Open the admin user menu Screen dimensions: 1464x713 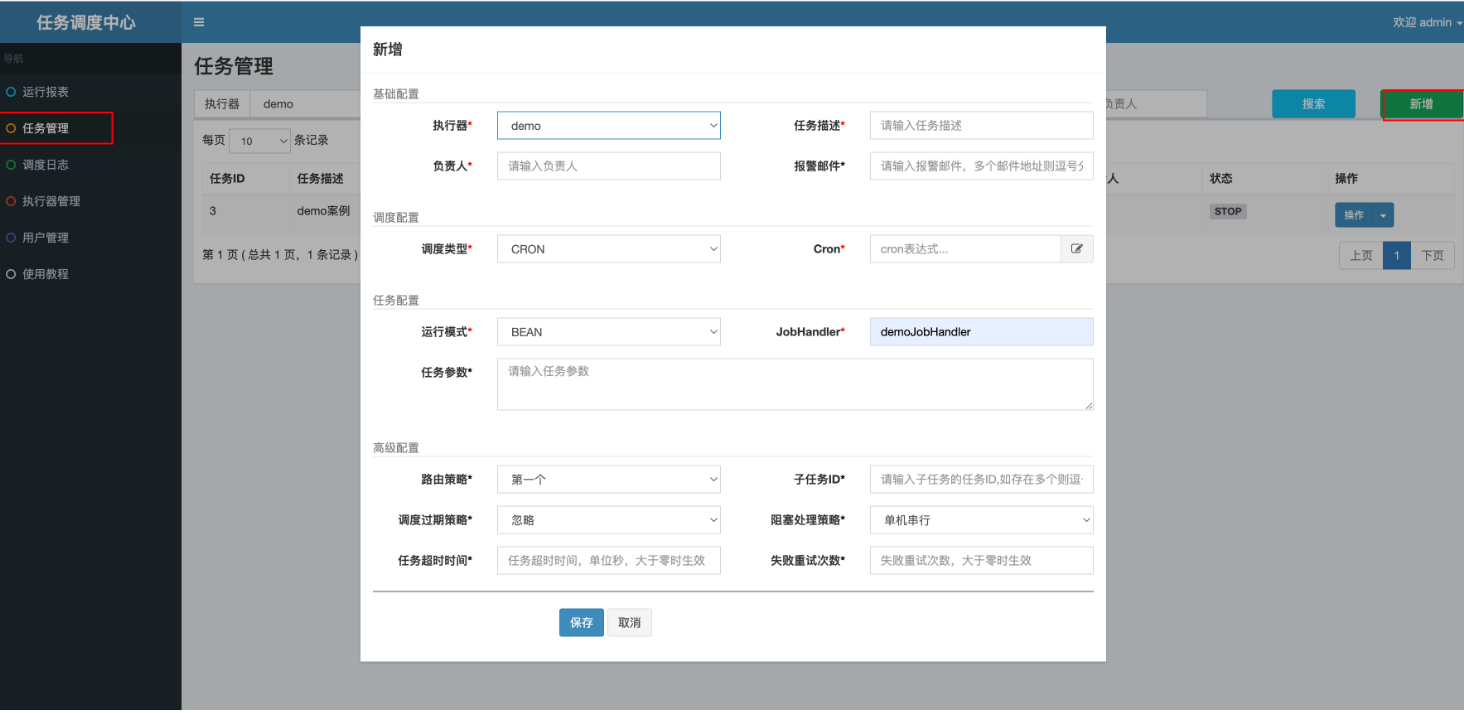point(1427,22)
